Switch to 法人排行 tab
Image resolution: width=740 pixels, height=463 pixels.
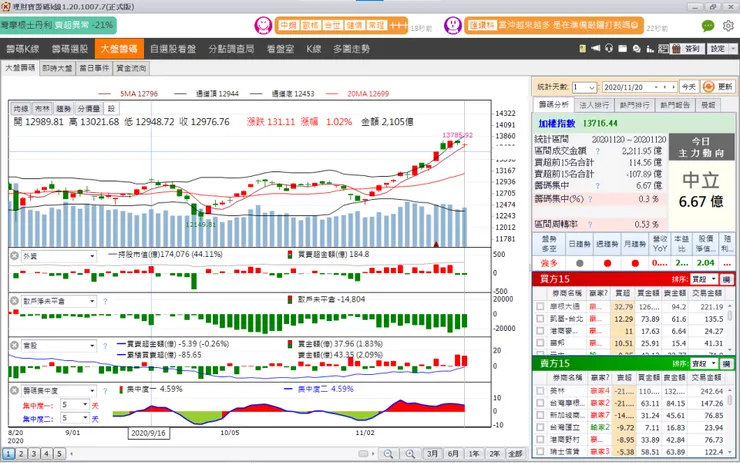[x=594, y=105]
